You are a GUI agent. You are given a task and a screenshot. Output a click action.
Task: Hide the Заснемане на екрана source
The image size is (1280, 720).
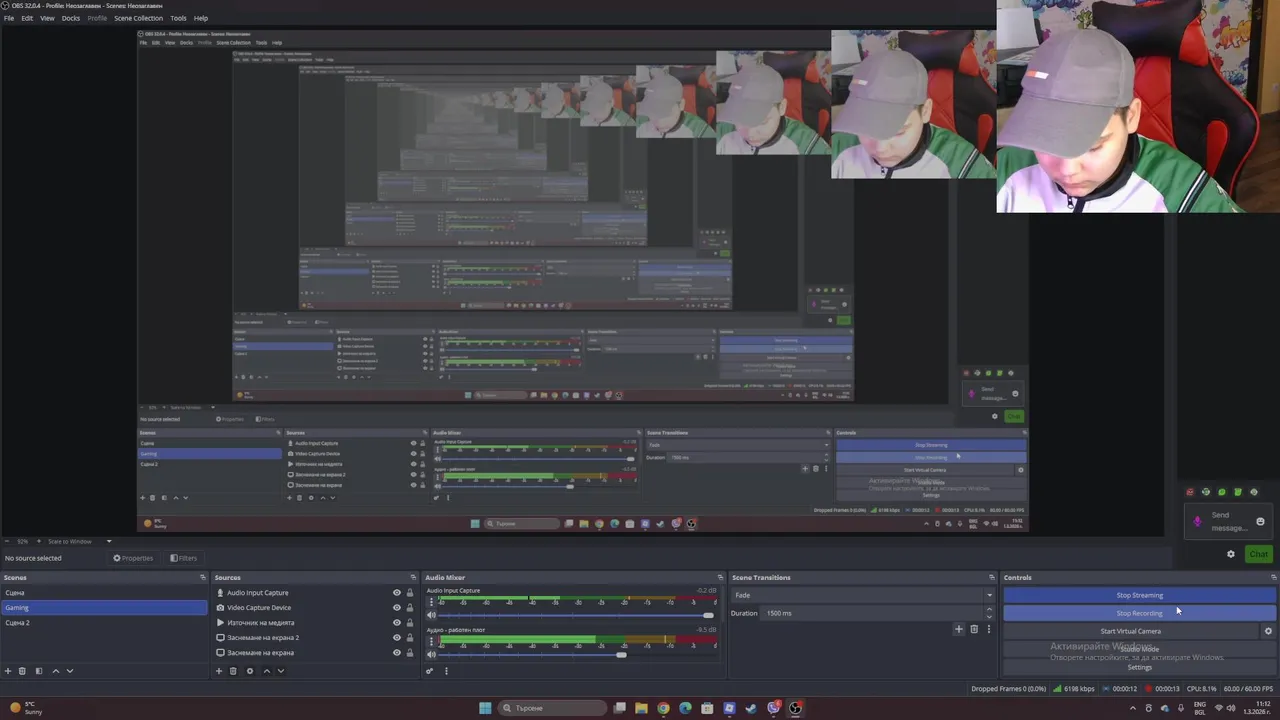(x=397, y=653)
